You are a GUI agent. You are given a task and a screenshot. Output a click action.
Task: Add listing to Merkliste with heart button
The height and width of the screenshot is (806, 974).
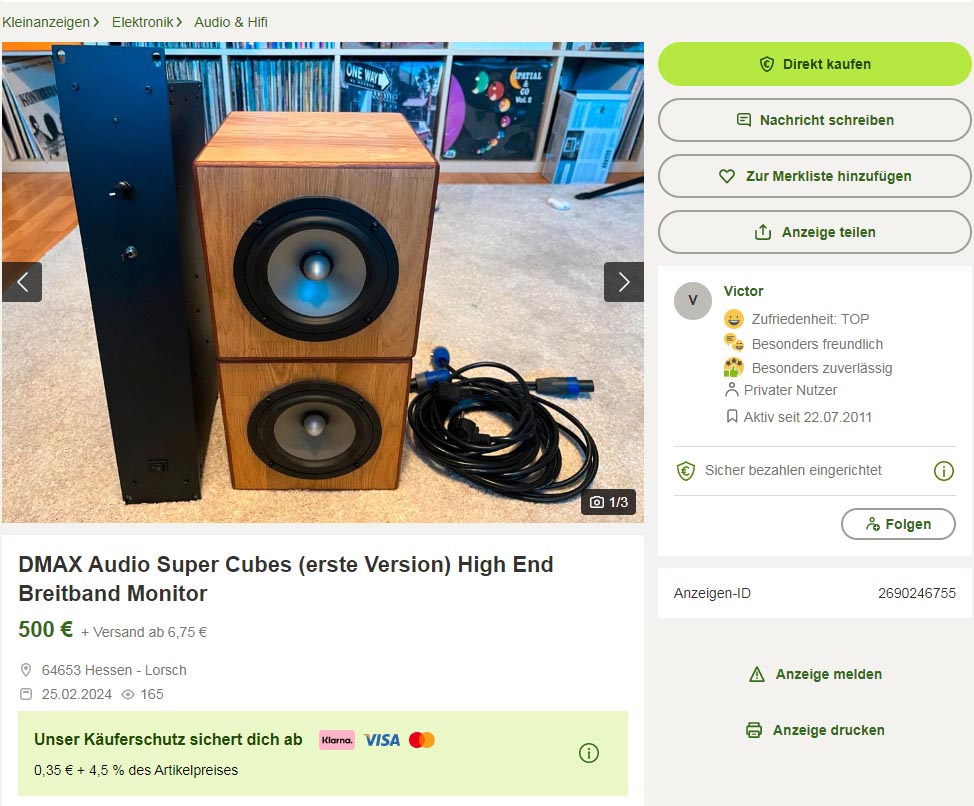(814, 176)
